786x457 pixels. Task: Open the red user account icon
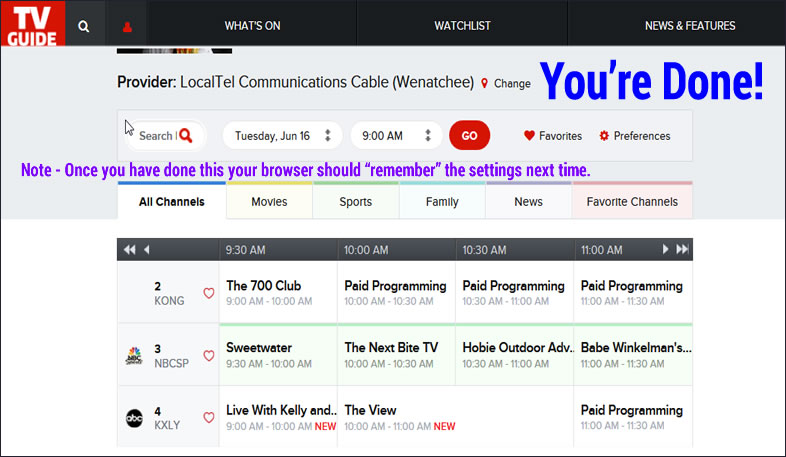click(127, 27)
